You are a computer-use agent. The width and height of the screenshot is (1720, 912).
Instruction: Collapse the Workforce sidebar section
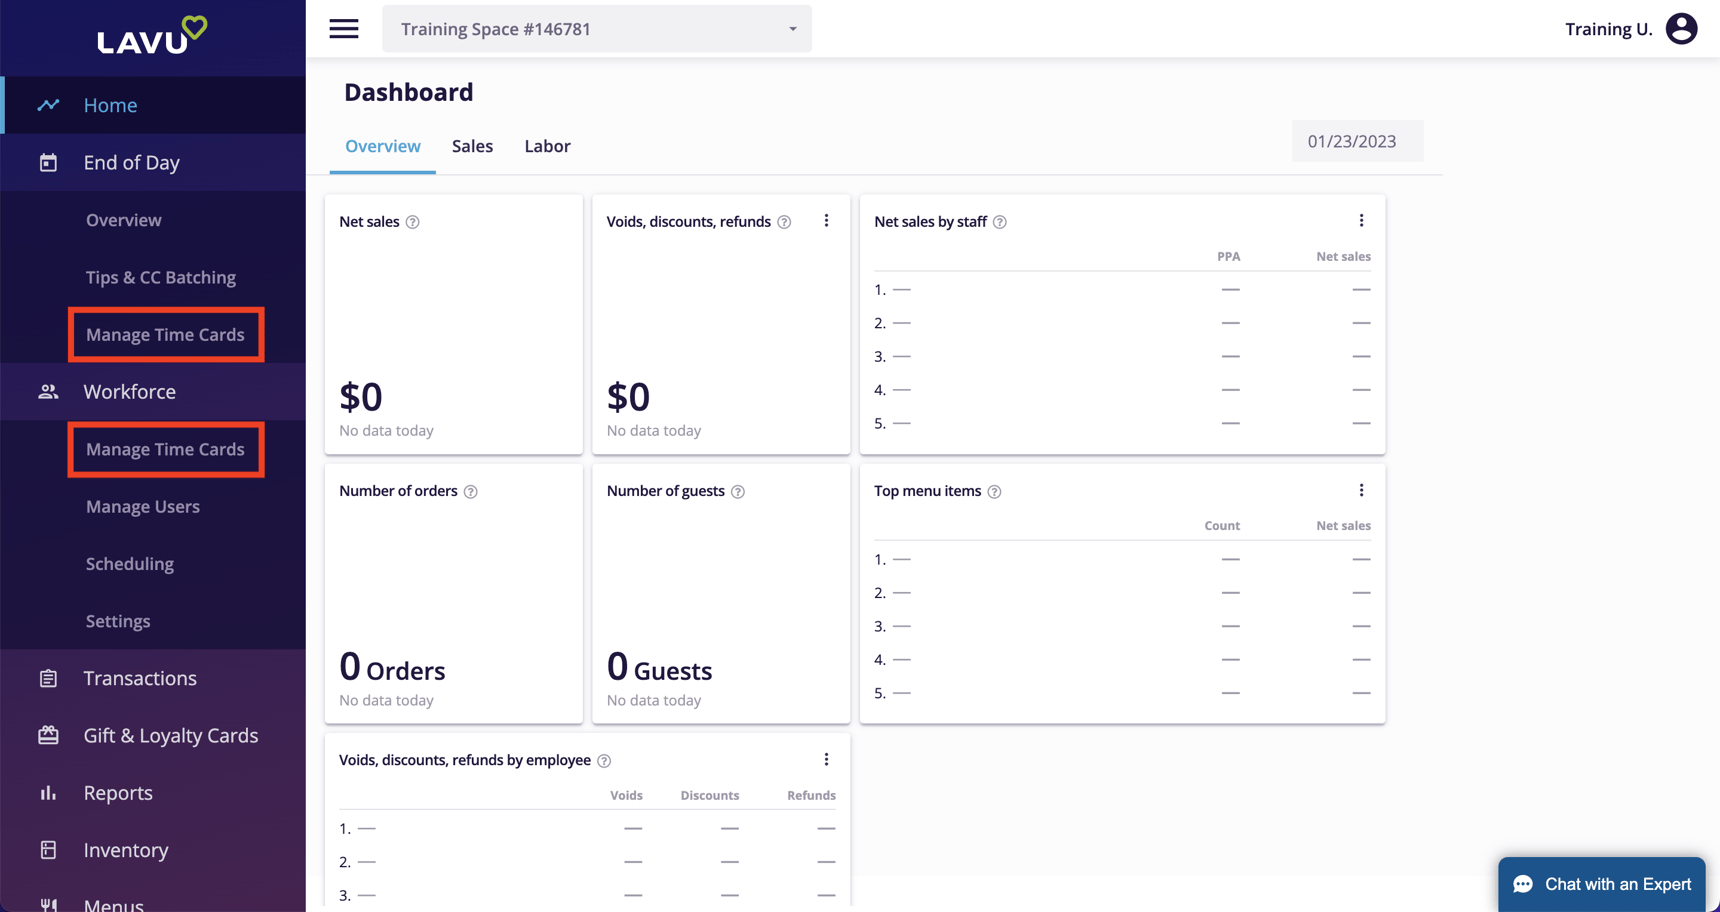(x=153, y=392)
